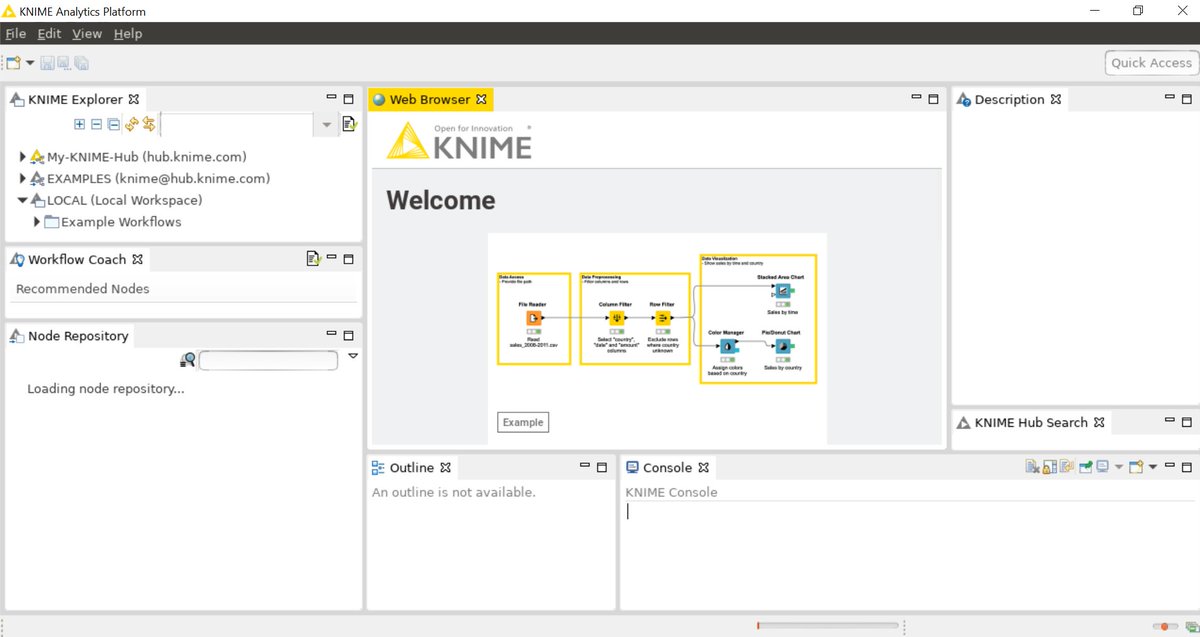Open the Edit menu

[49, 33]
